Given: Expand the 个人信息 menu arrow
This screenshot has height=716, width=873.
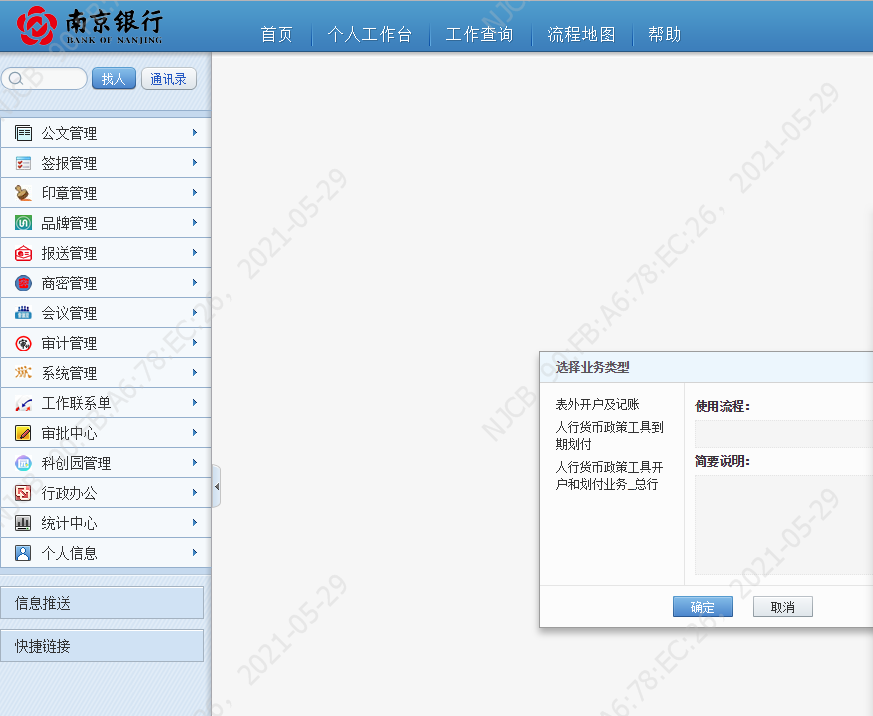Looking at the screenshot, I should [195, 552].
